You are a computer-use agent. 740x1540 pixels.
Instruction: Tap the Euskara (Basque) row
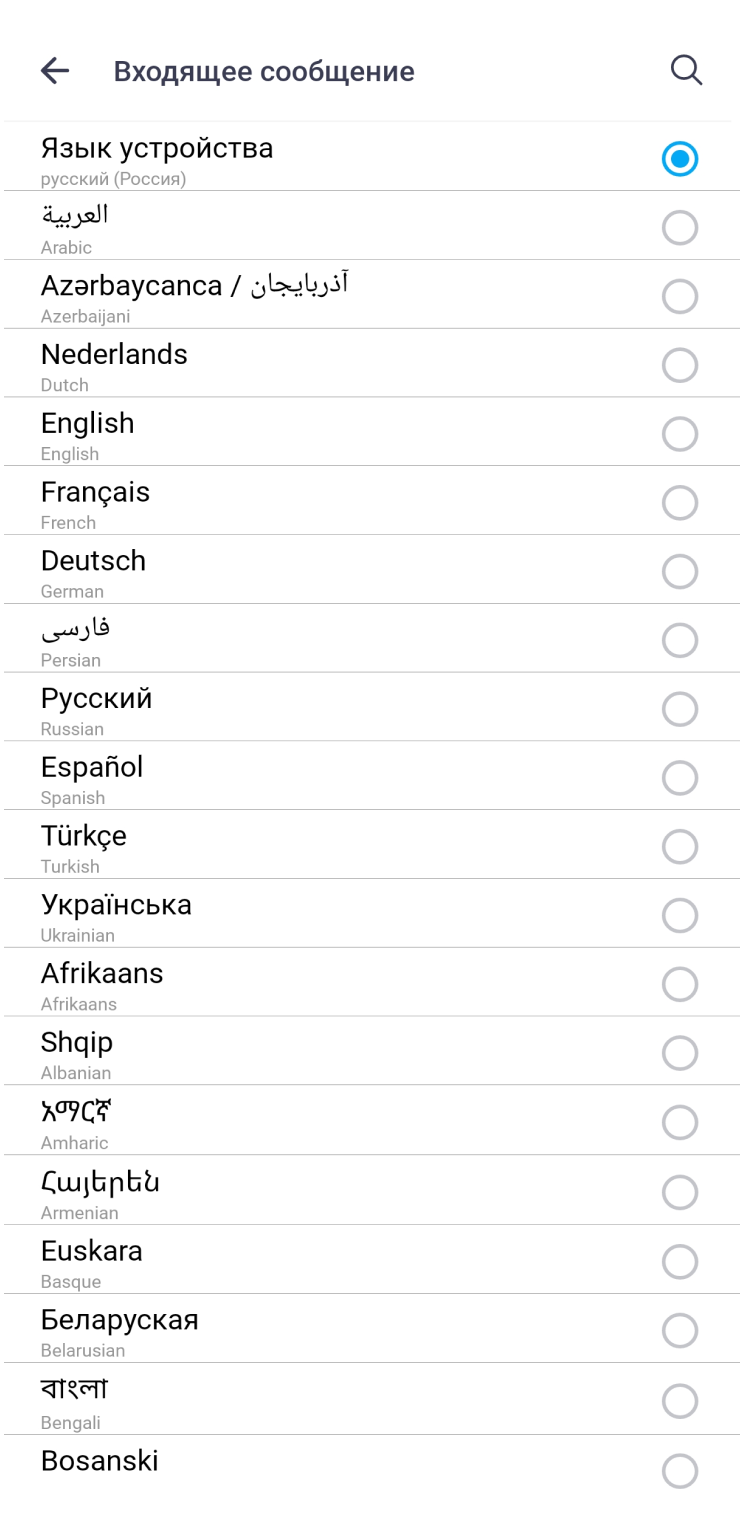click(x=300, y=1262)
